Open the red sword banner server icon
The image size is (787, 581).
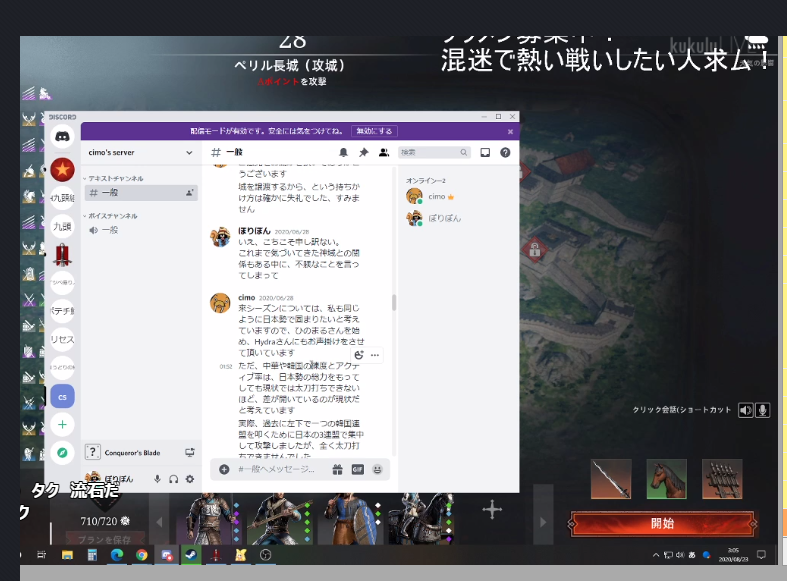(62, 255)
